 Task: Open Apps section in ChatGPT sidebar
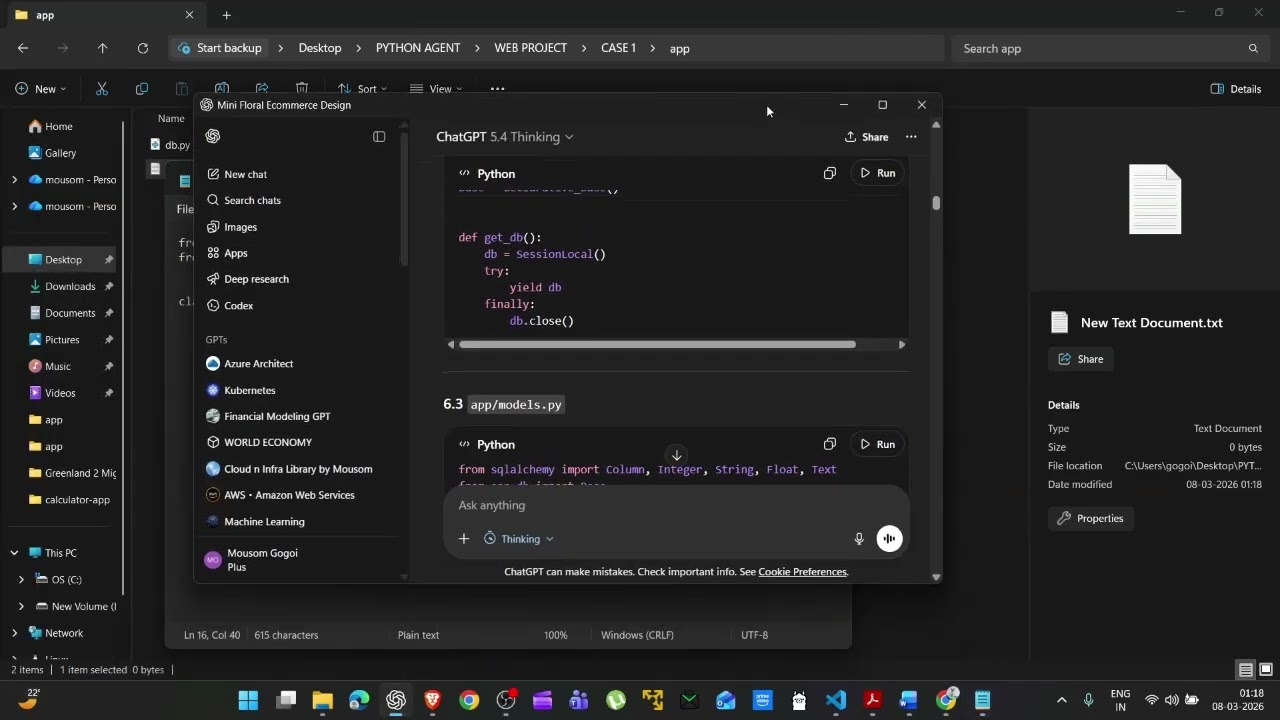(x=227, y=253)
